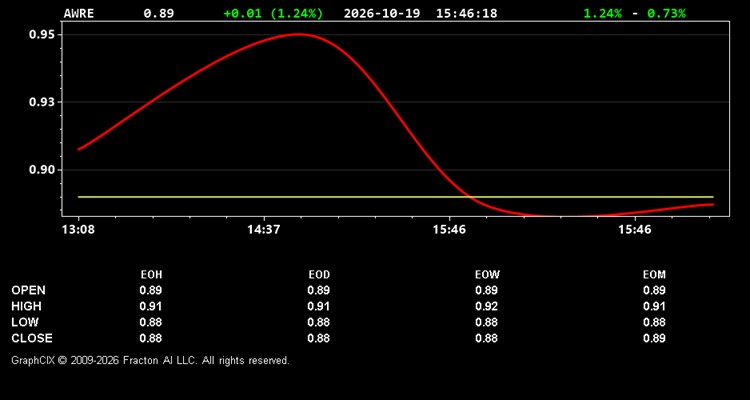
Task: Click the +0.01 (1.24%) change value
Action: (x=273, y=13)
